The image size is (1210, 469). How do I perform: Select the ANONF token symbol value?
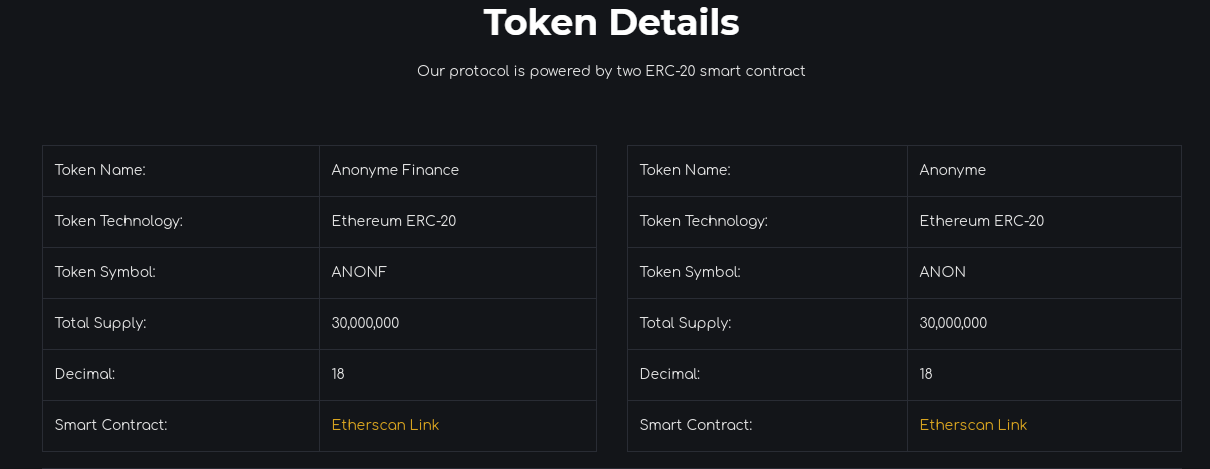pos(359,272)
